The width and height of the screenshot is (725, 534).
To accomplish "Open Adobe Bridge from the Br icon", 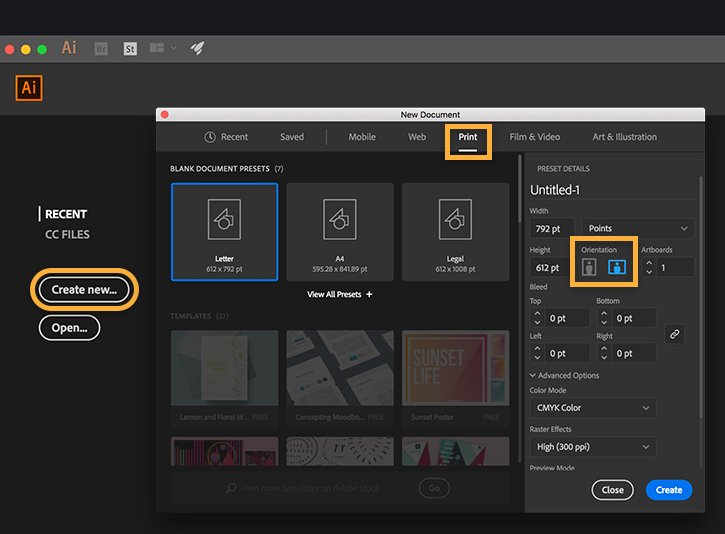I will click(101, 49).
